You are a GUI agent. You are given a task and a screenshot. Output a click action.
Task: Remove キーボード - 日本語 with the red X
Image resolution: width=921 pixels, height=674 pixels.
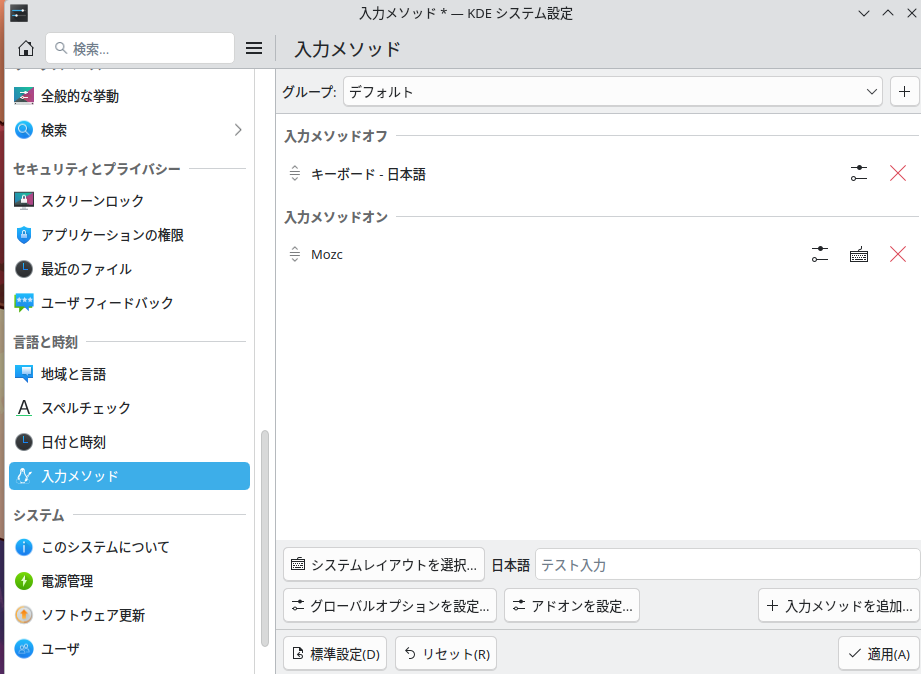pyautogui.click(x=898, y=173)
